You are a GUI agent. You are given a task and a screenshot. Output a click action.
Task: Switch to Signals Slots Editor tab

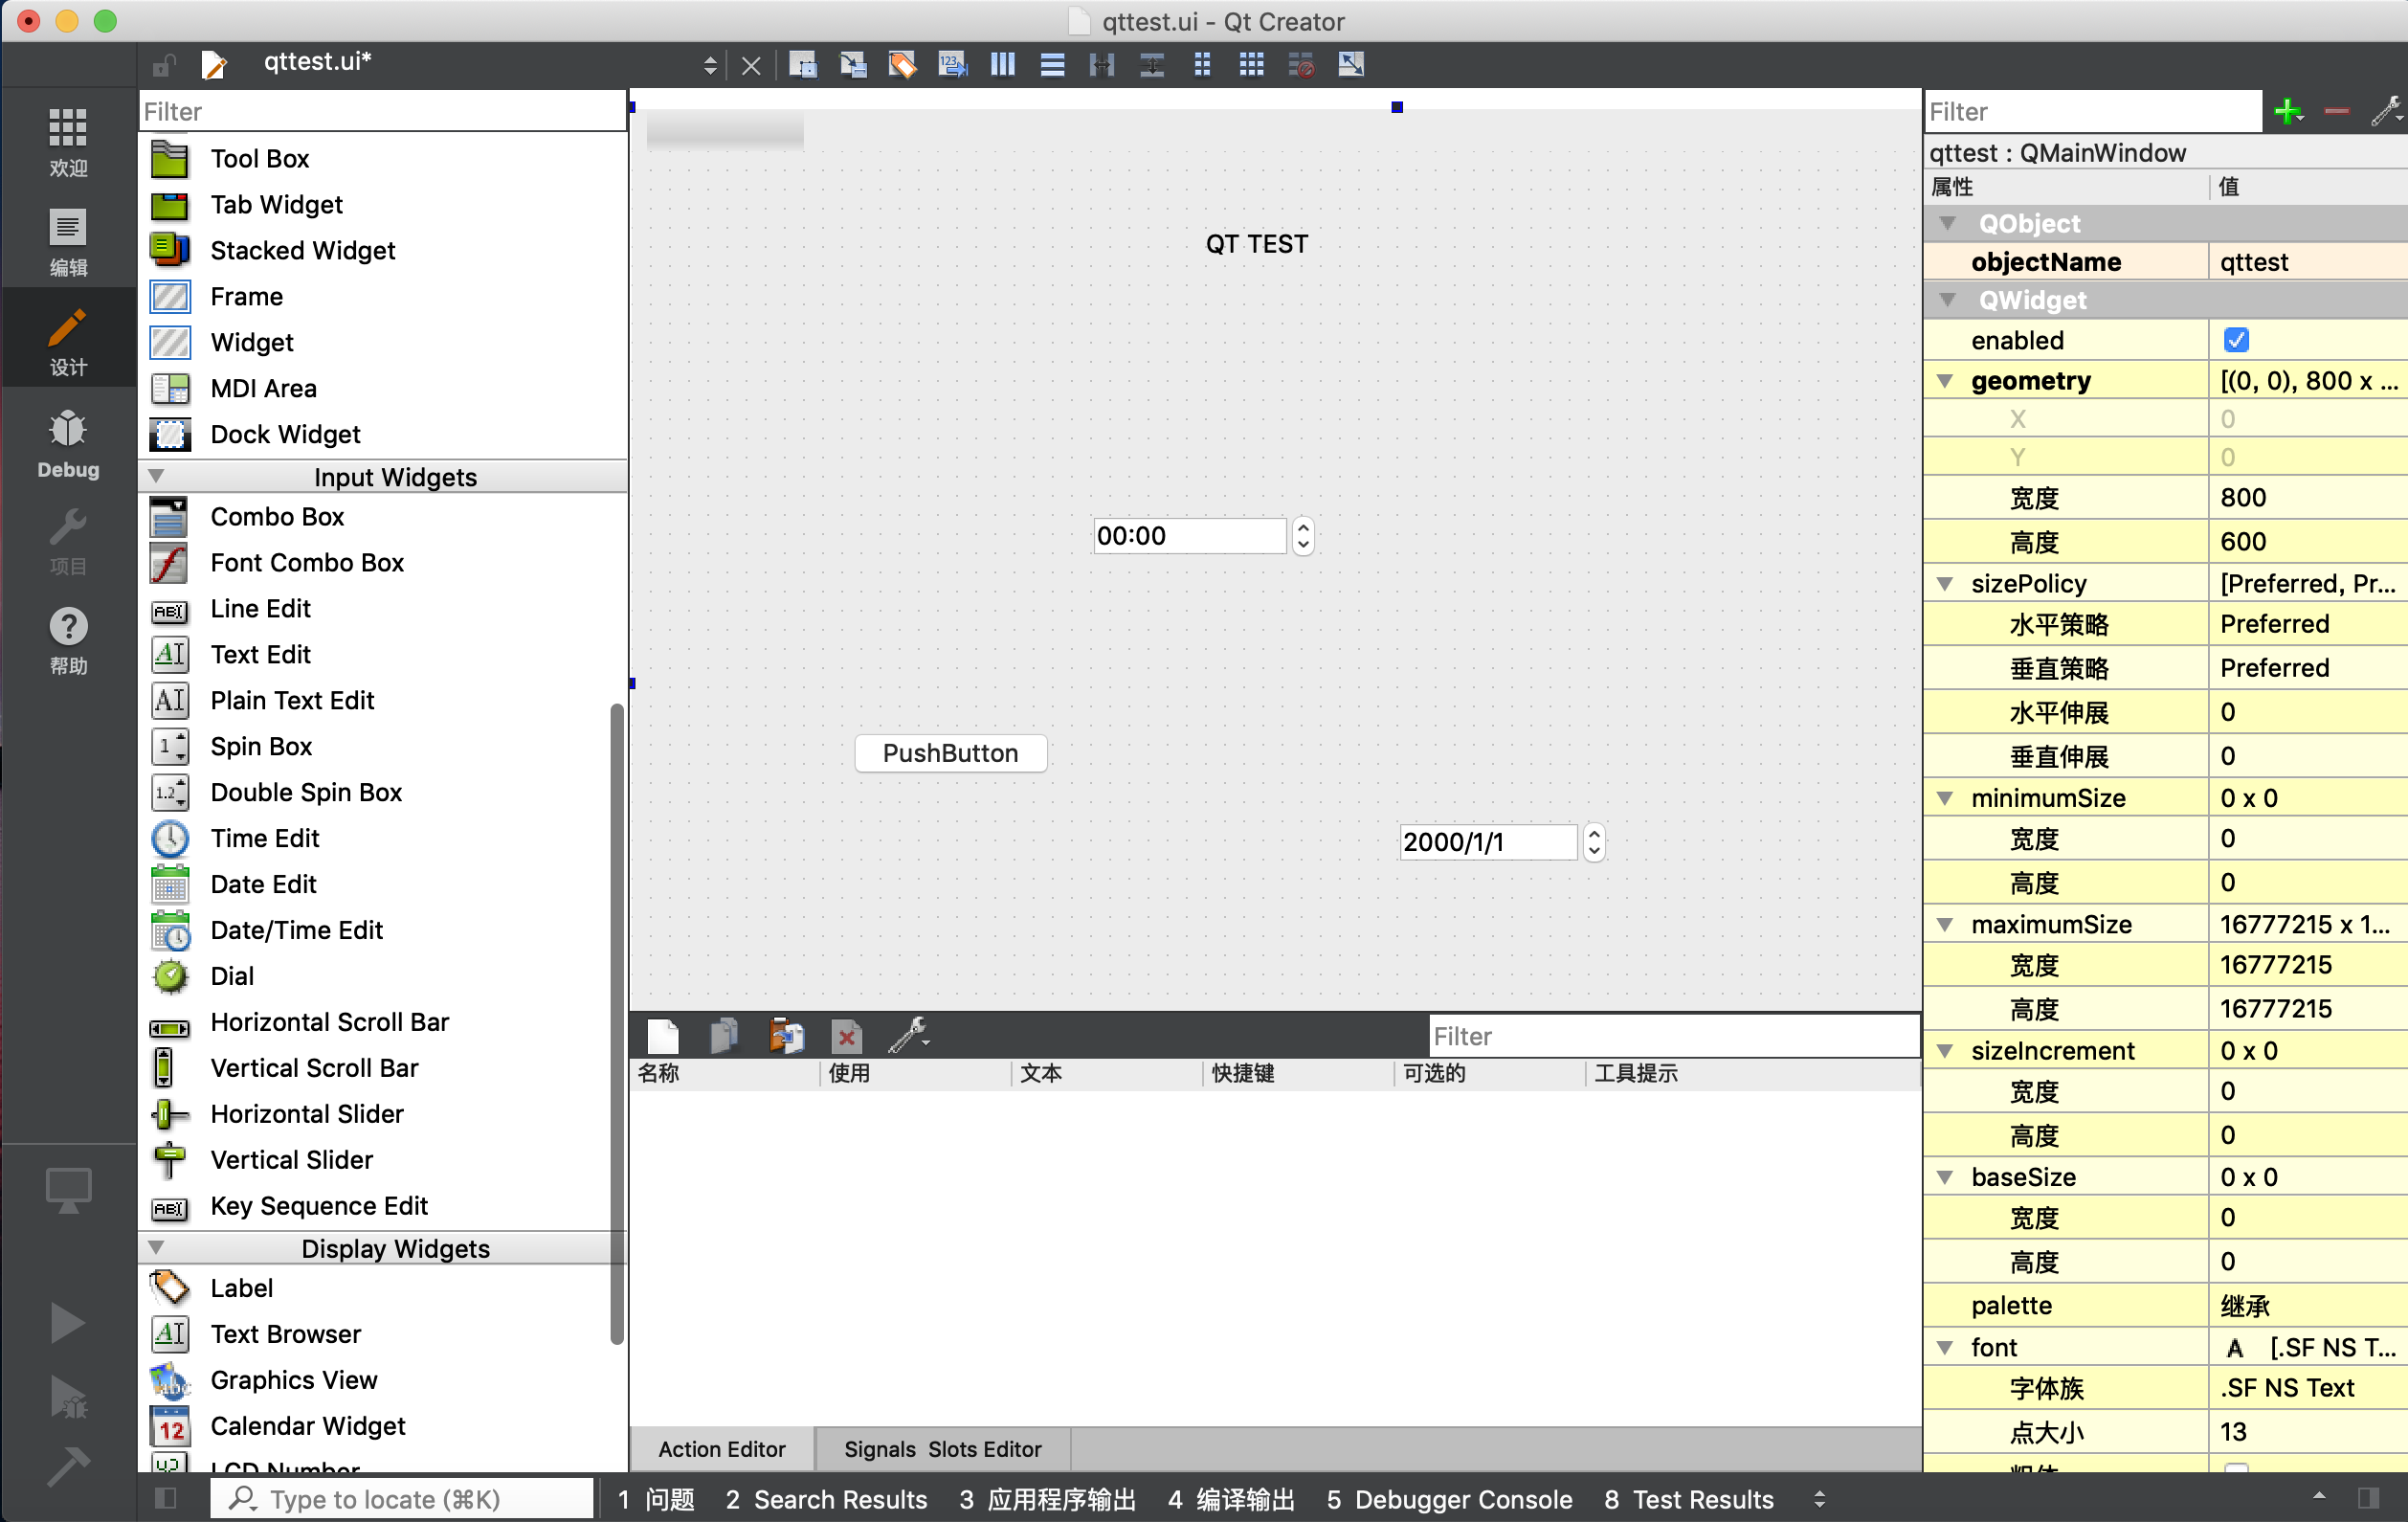point(943,1449)
